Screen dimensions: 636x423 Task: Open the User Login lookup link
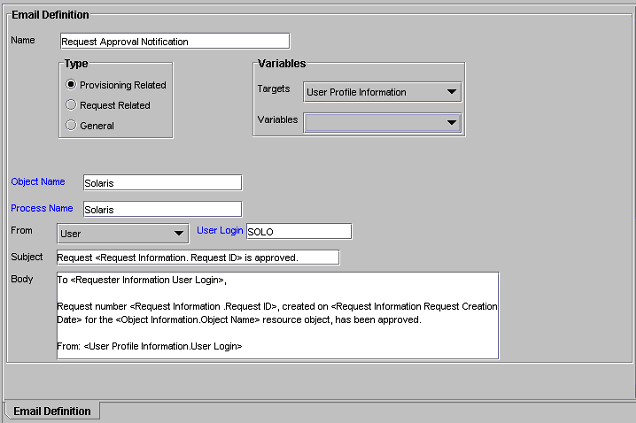click(220, 230)
